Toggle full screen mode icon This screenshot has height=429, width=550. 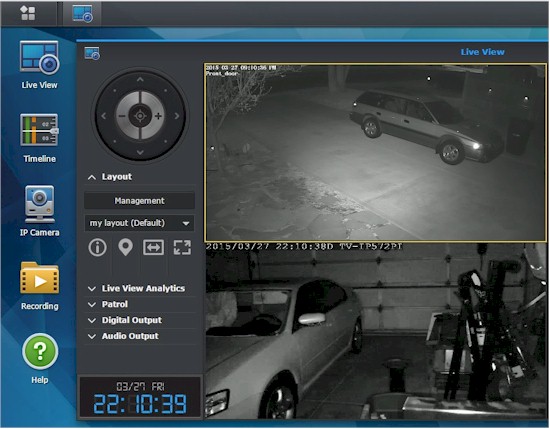182,247
